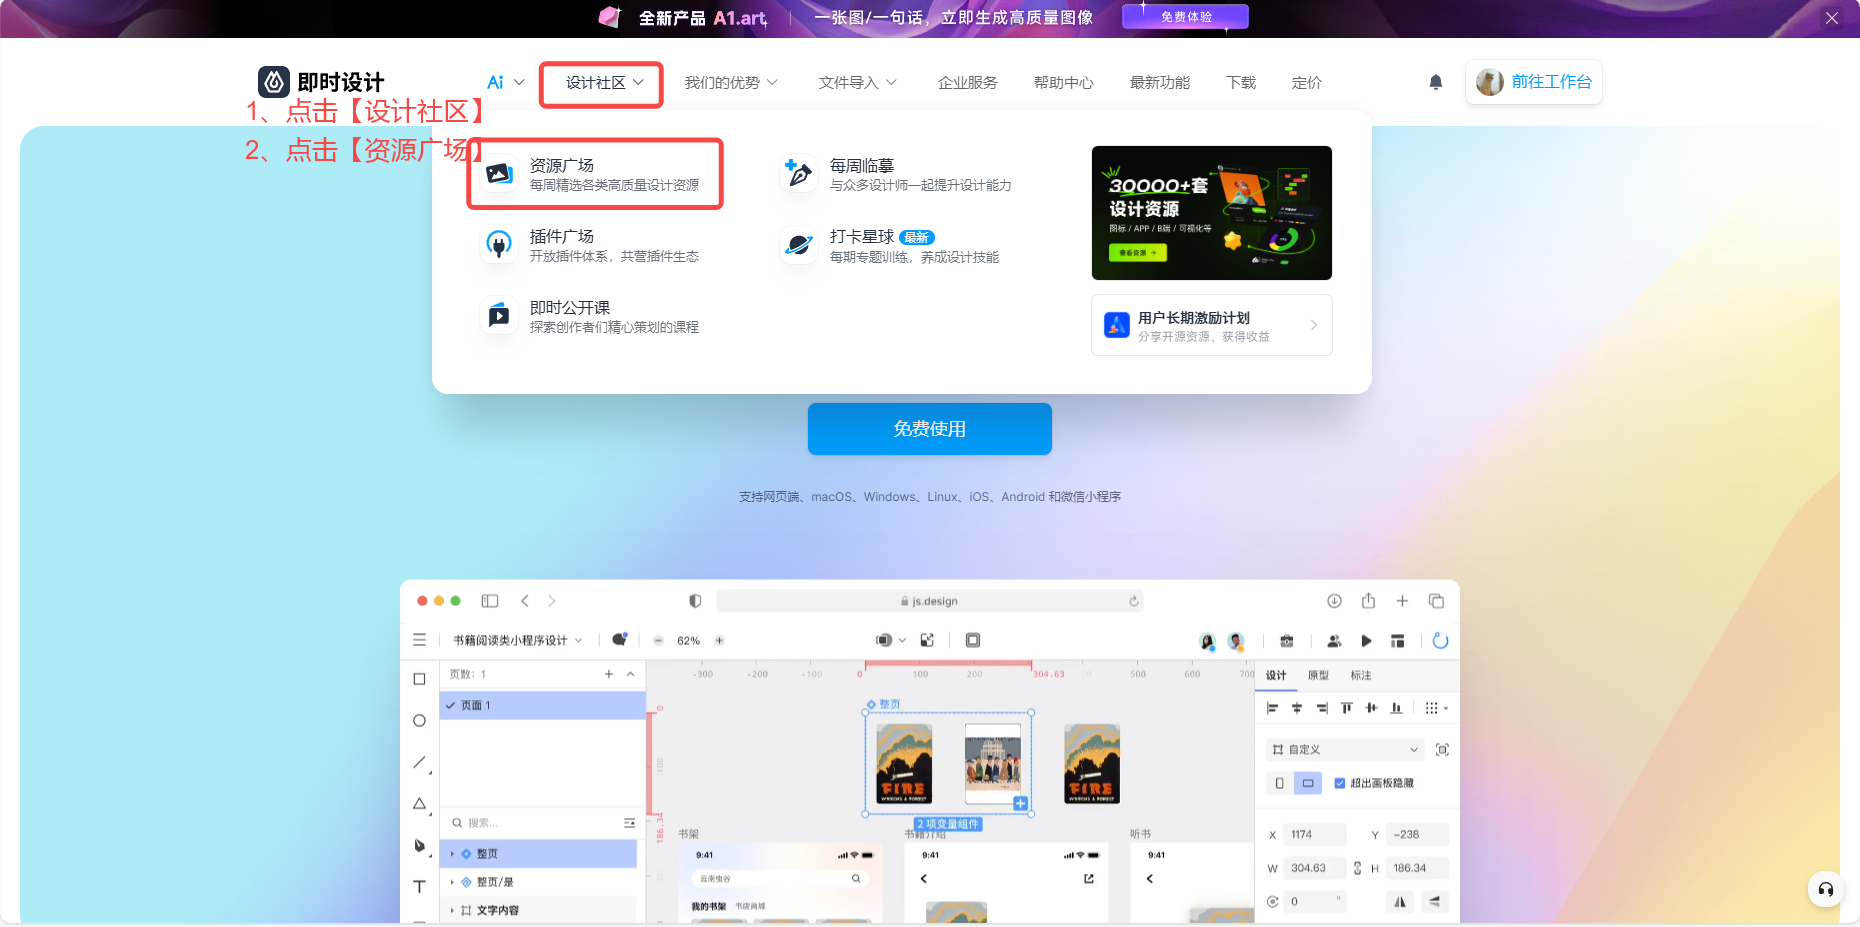Close the top promotional banner
This screenshot has height=927, width=1860.
click(1831, 18)
